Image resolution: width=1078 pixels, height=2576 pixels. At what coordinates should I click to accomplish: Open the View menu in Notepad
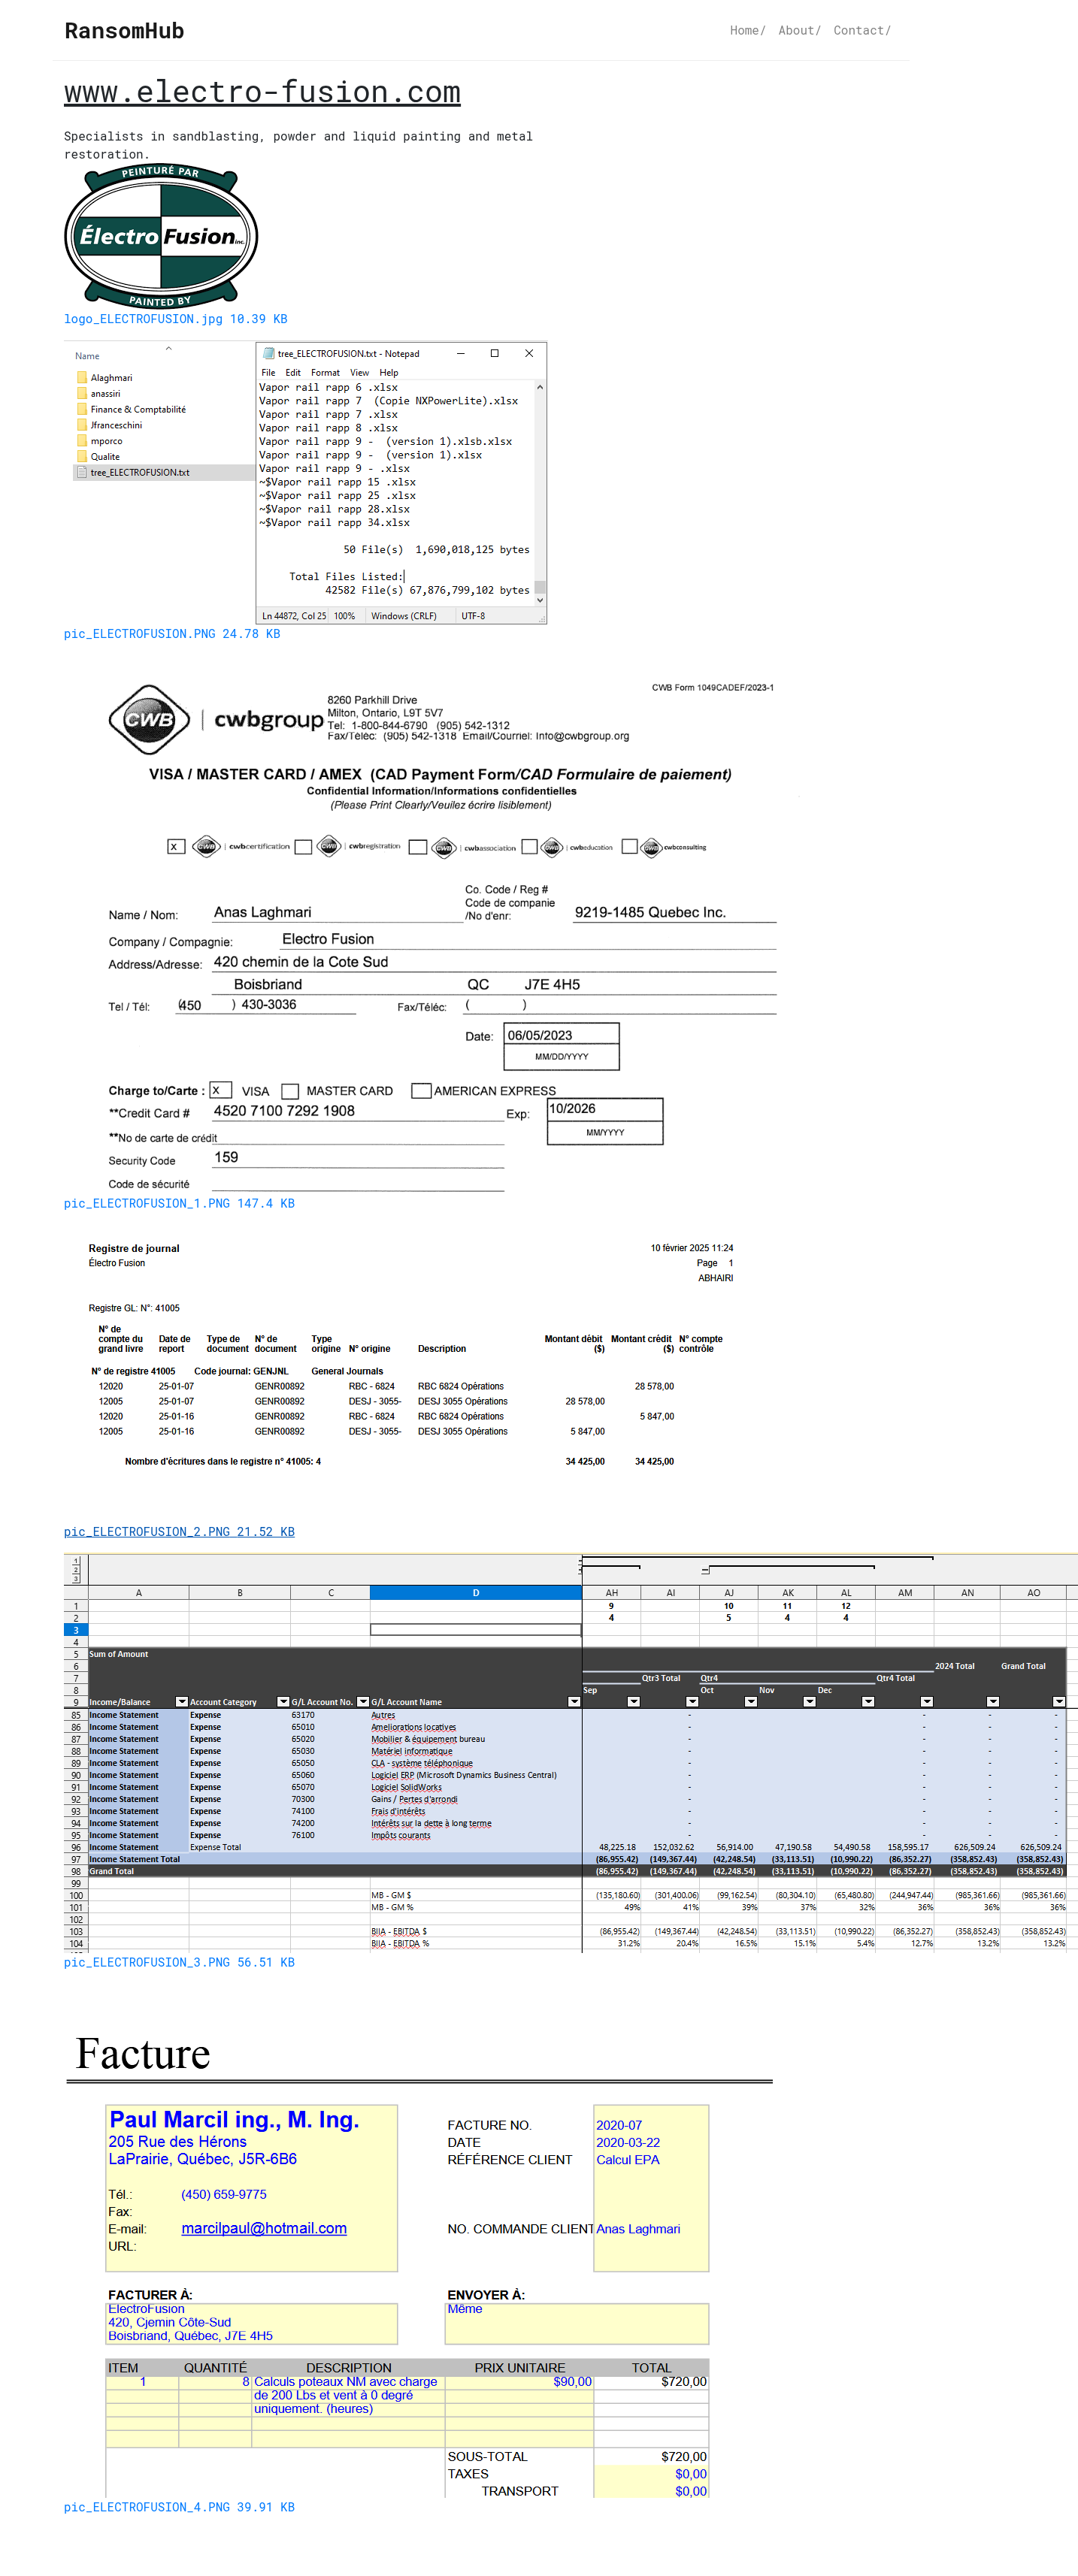(x=359, y=372)
